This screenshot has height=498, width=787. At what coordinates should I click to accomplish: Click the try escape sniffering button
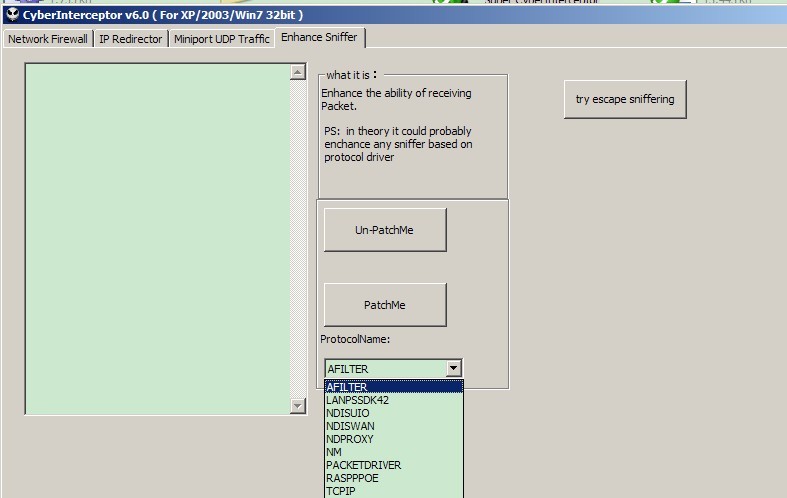click(625, 99)
